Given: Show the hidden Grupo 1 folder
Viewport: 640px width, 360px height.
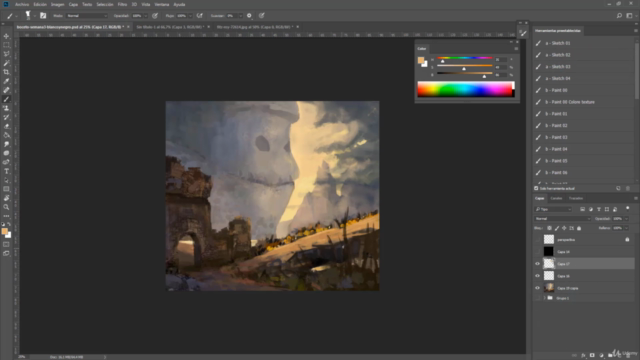Looking at the screenshot, I should point(537,298).
